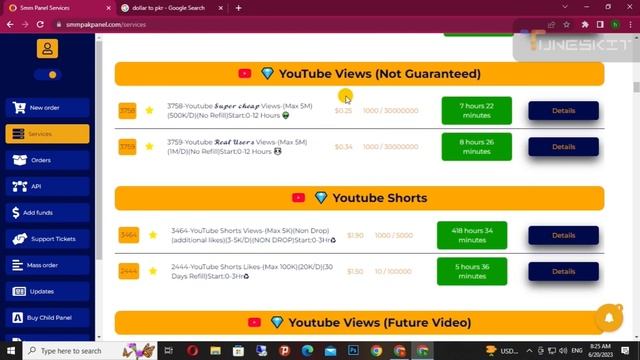Bookmark this page with star icon
Image resolution: width=640 pixels, height=360 pixels.
click(x=567, y=24)
